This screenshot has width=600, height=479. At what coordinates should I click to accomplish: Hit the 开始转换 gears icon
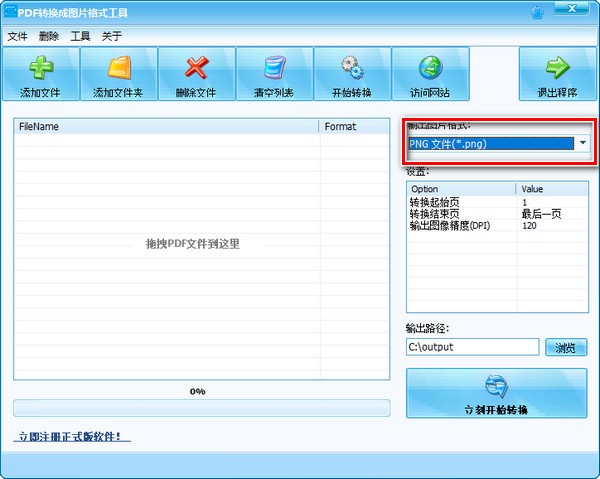[352, 69]
